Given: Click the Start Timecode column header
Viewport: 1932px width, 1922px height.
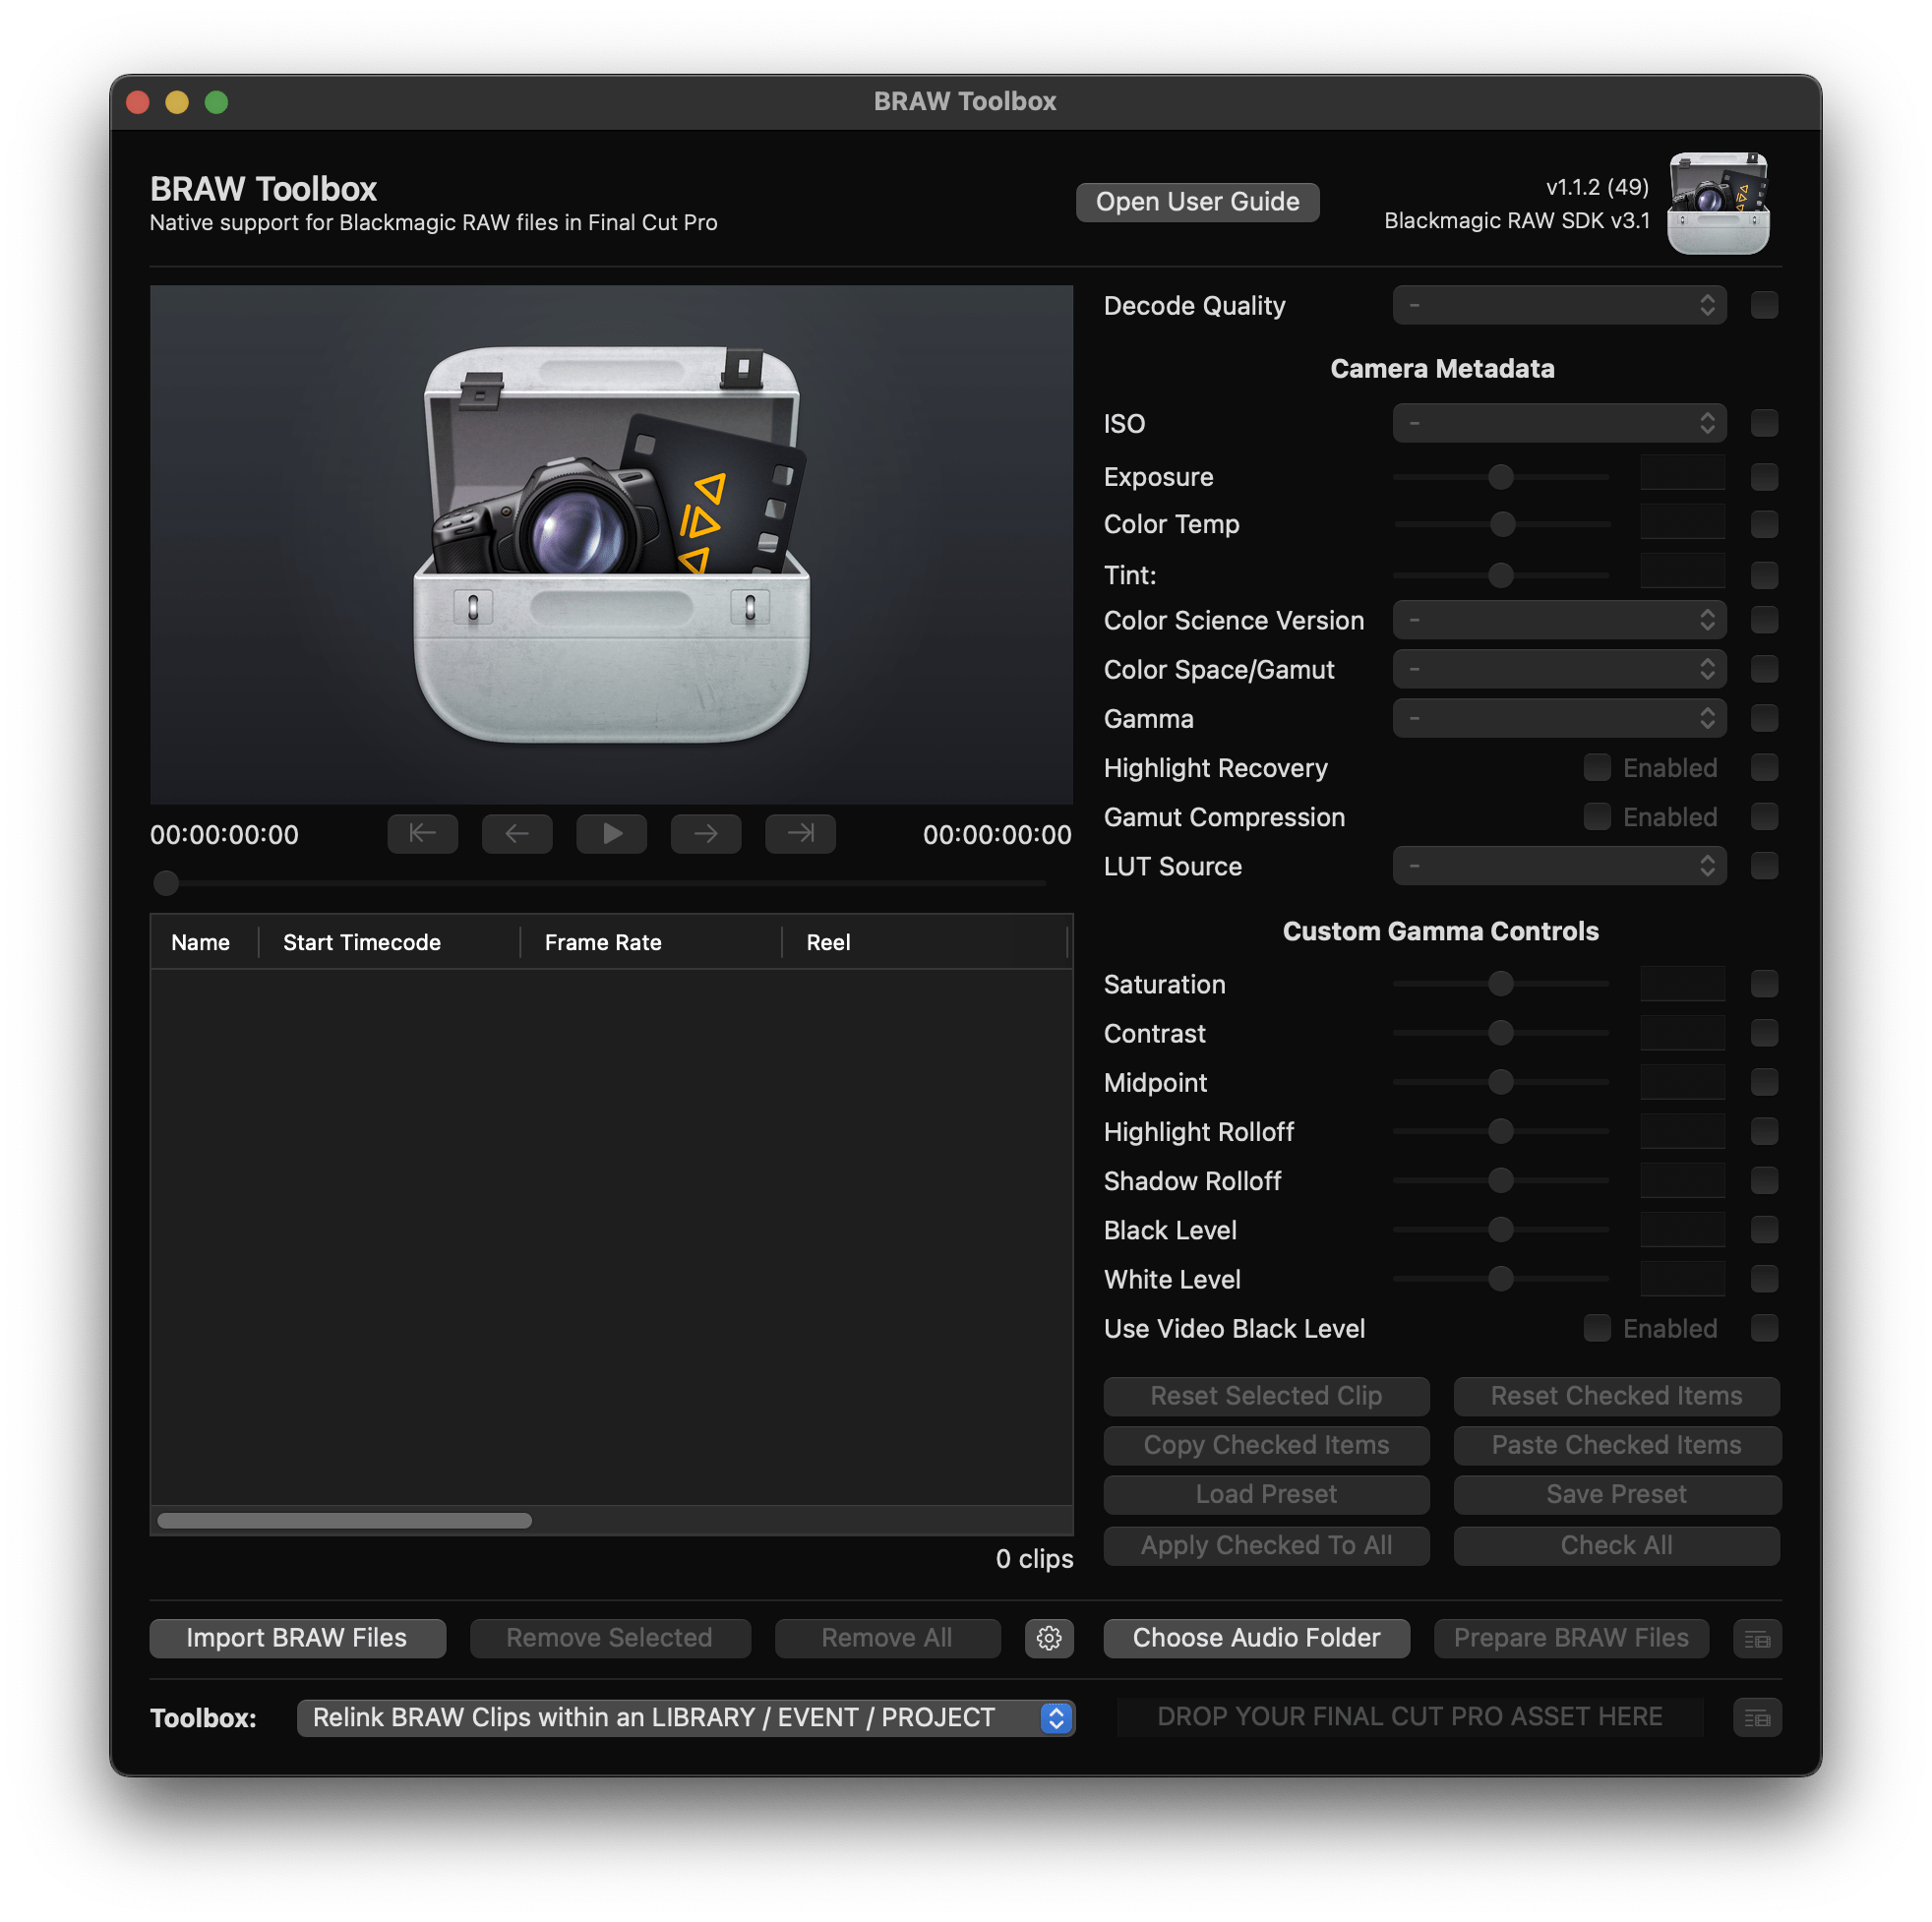Looking at the screenshot, I should pos(362,942).
